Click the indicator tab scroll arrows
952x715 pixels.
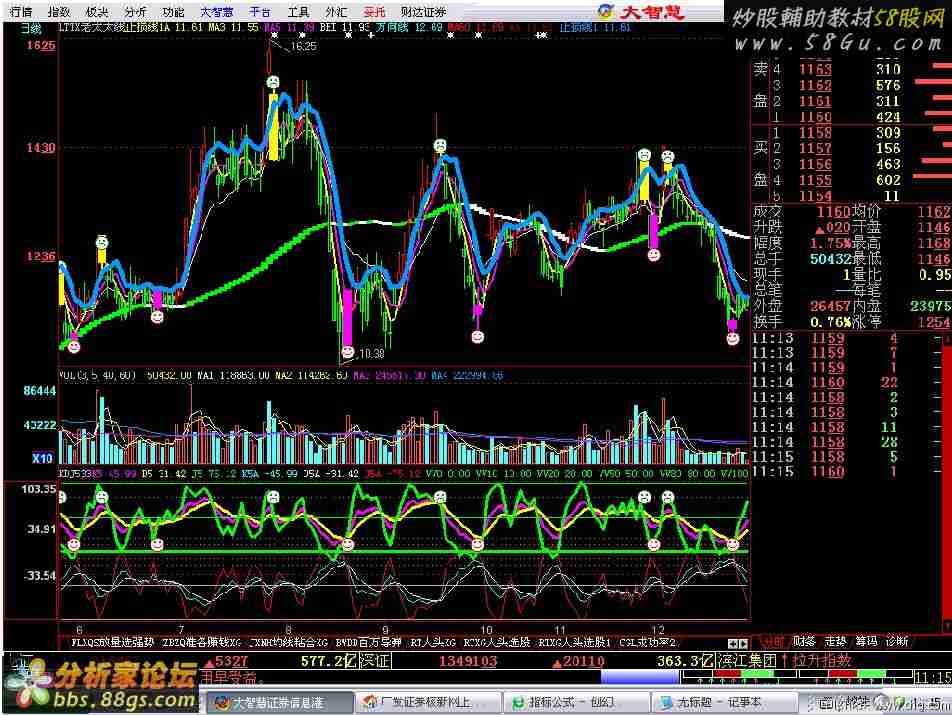coord(738,643)
